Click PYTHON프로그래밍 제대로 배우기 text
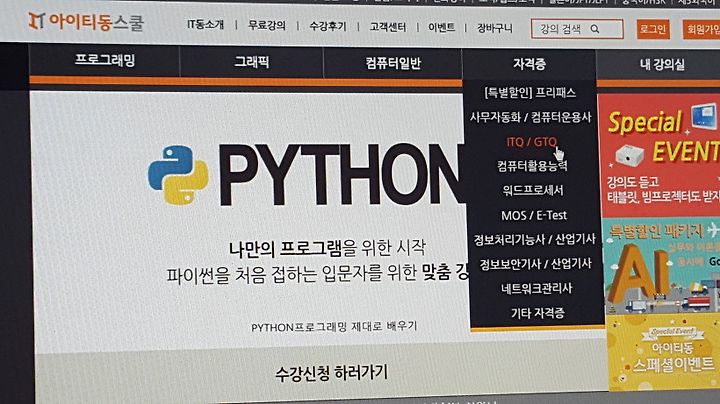 coord(334,326)
